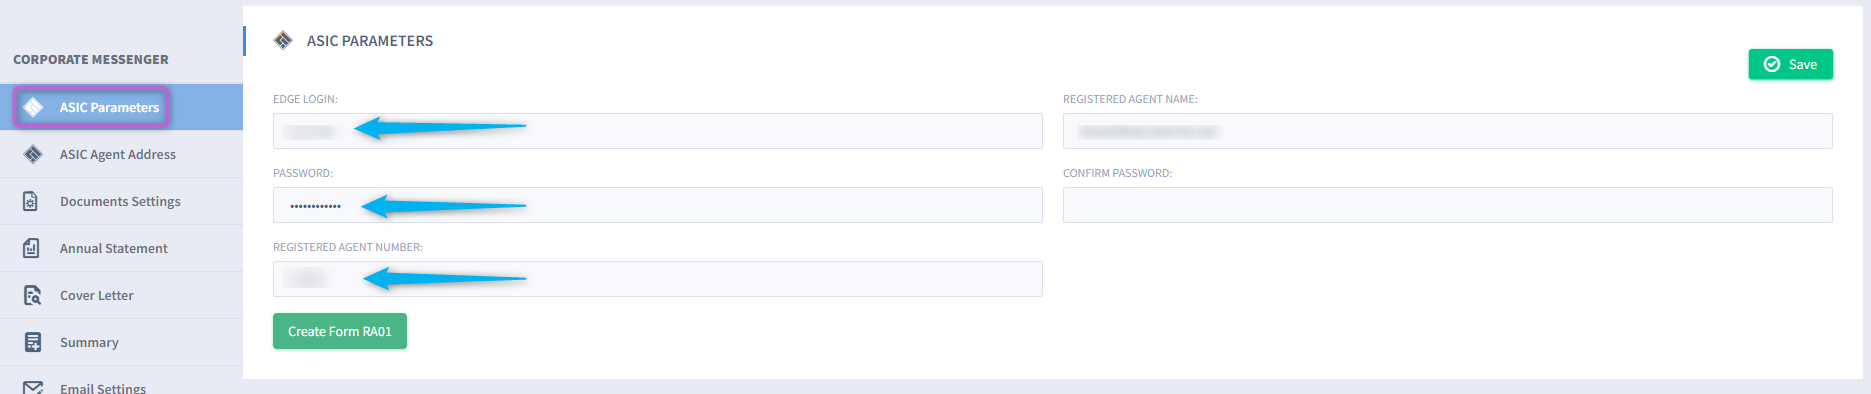Click the Cover Letter search-document icon
Screen dimensions: 1871x394
(x=32, y=295)
